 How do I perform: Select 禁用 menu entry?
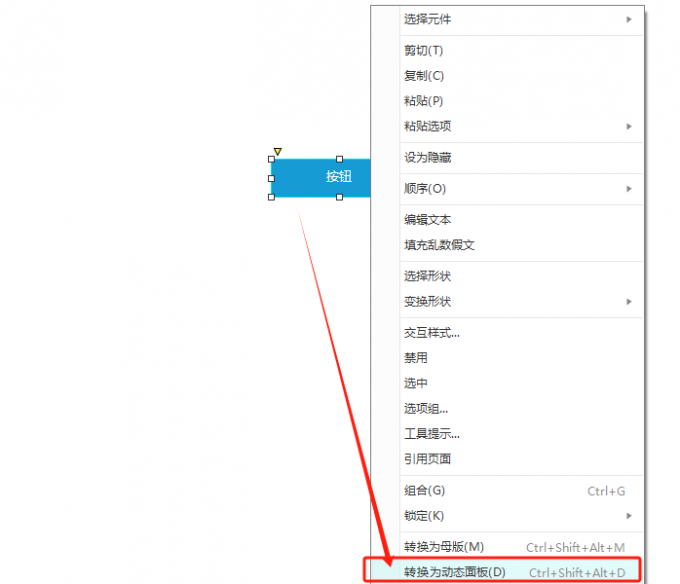point(507,358)
